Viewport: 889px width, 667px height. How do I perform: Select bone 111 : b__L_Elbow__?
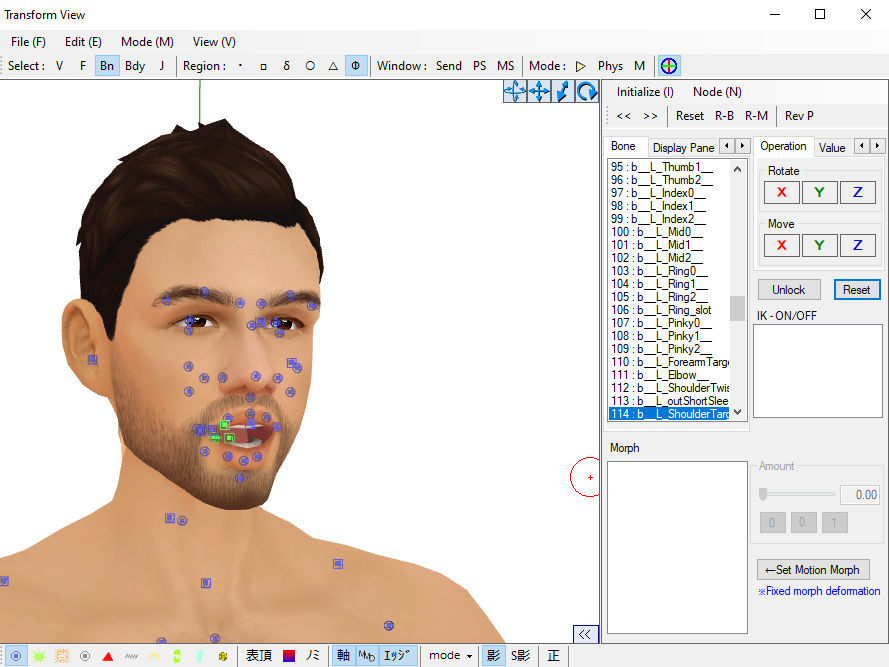(669, 375)
